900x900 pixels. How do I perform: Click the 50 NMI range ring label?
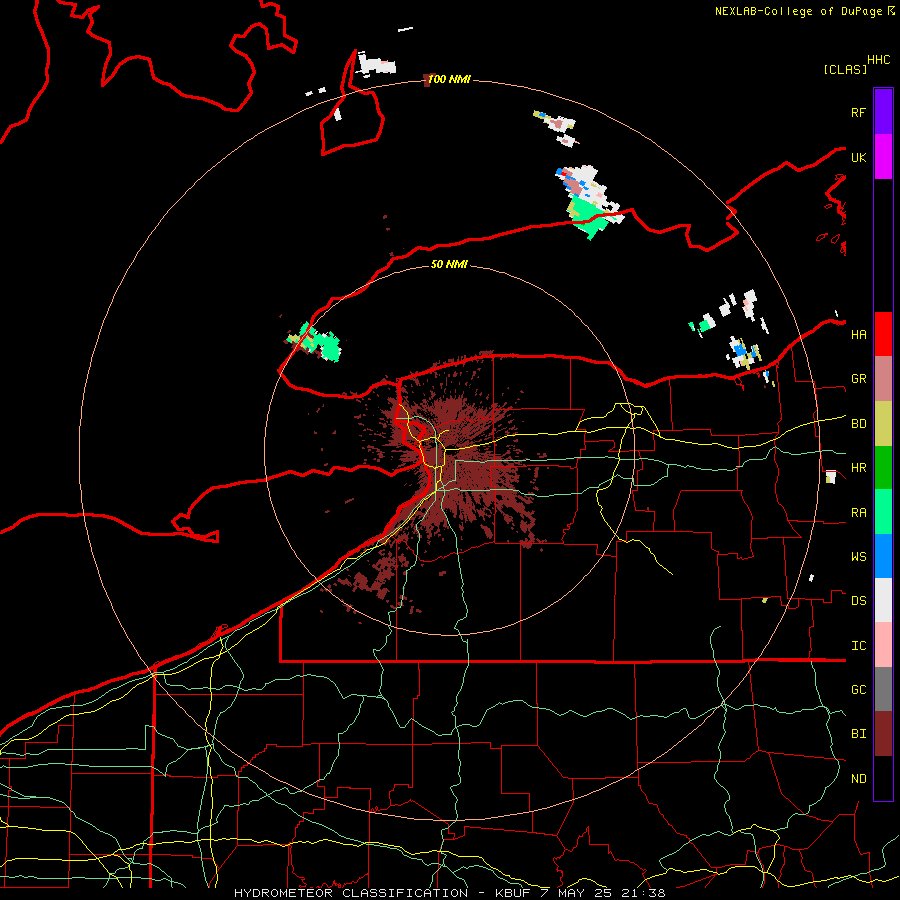tap(449, 264)
